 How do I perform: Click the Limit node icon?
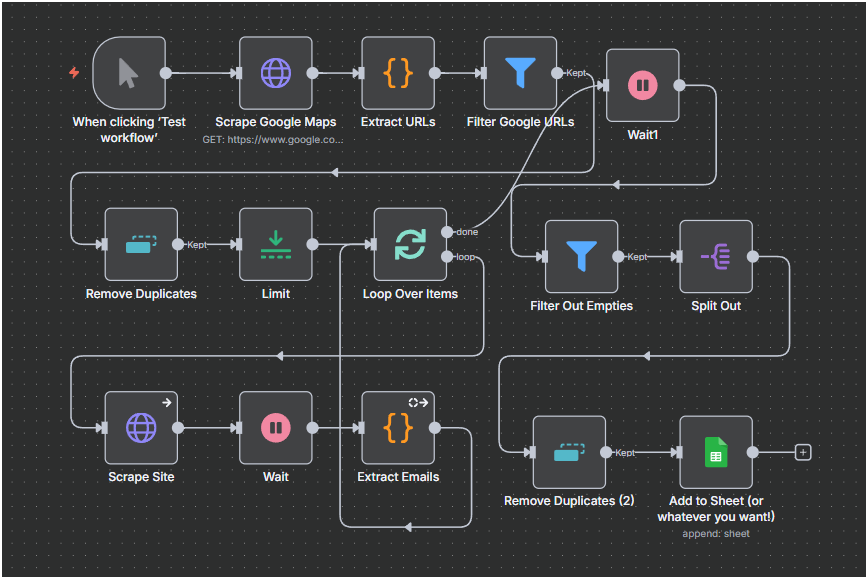point(276,244)
